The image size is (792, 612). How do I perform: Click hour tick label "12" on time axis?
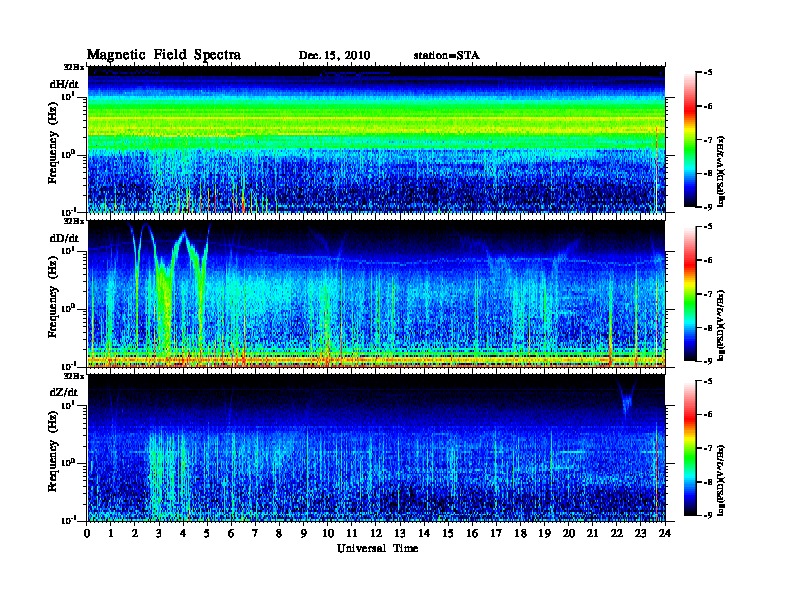coord(376,533)
